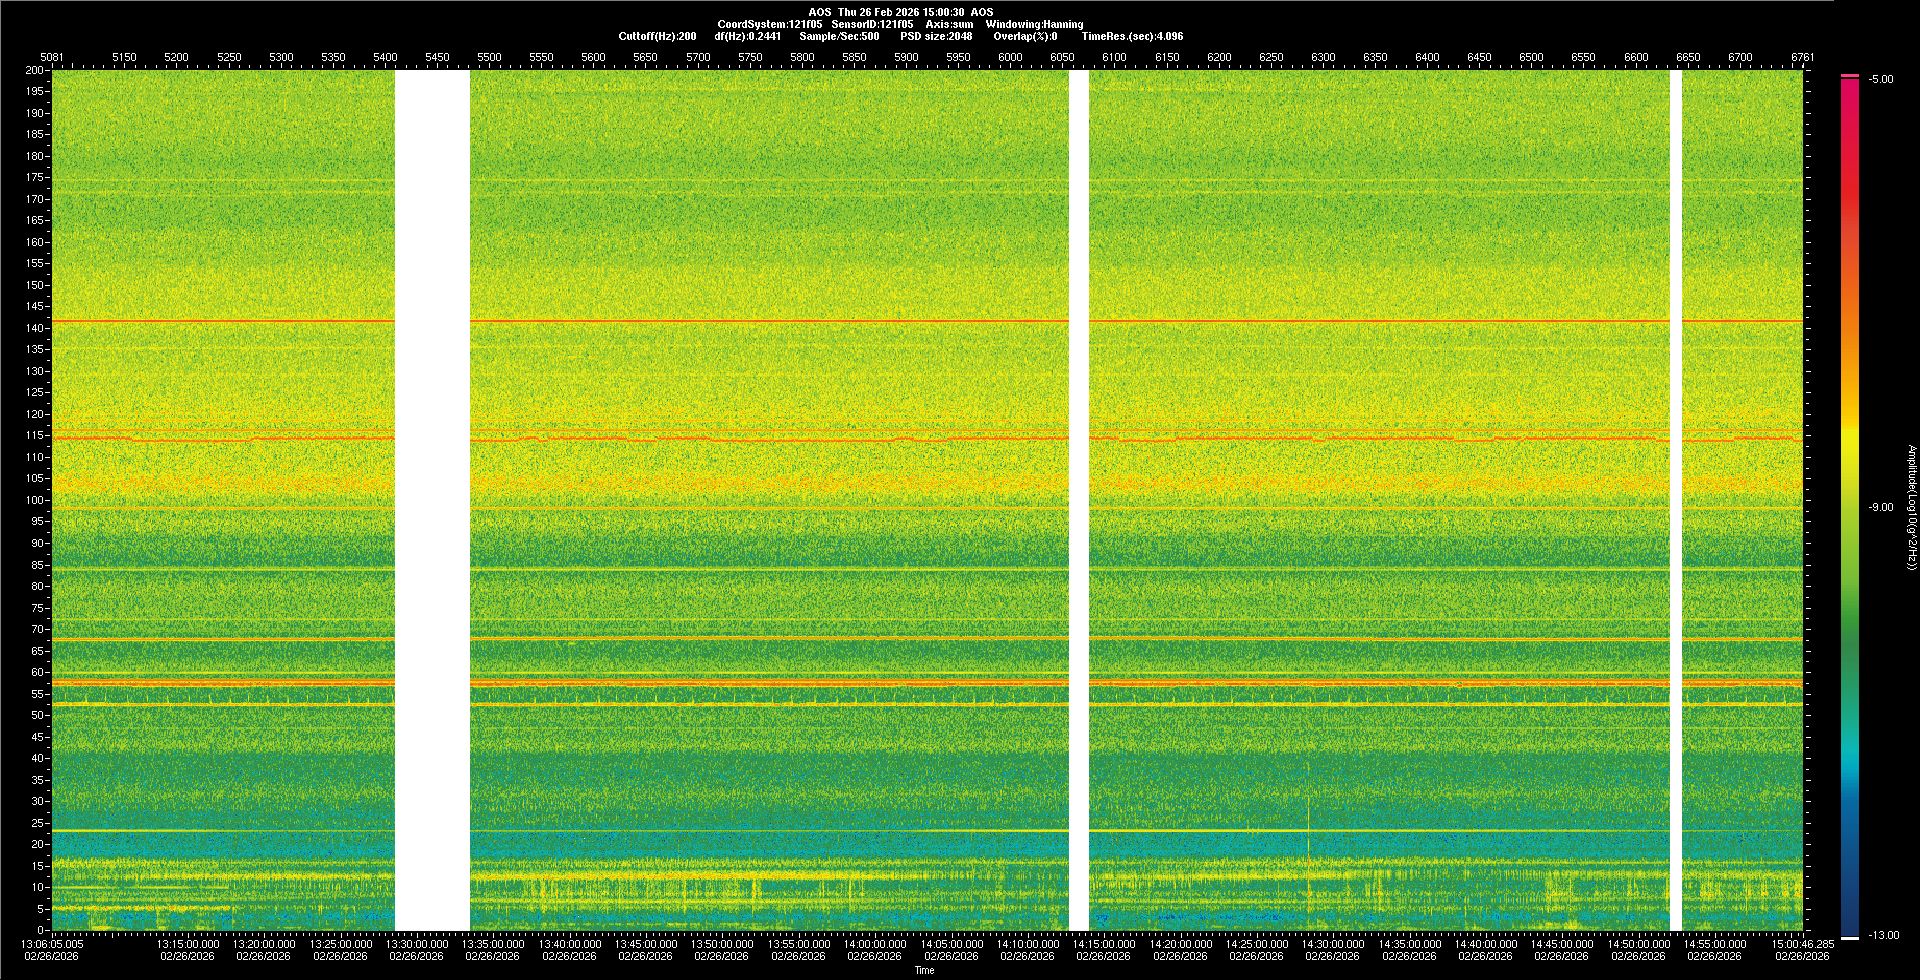Click the SensorID:121f05 header text
Screen dimensions: 1920x980
coord(872,24)
